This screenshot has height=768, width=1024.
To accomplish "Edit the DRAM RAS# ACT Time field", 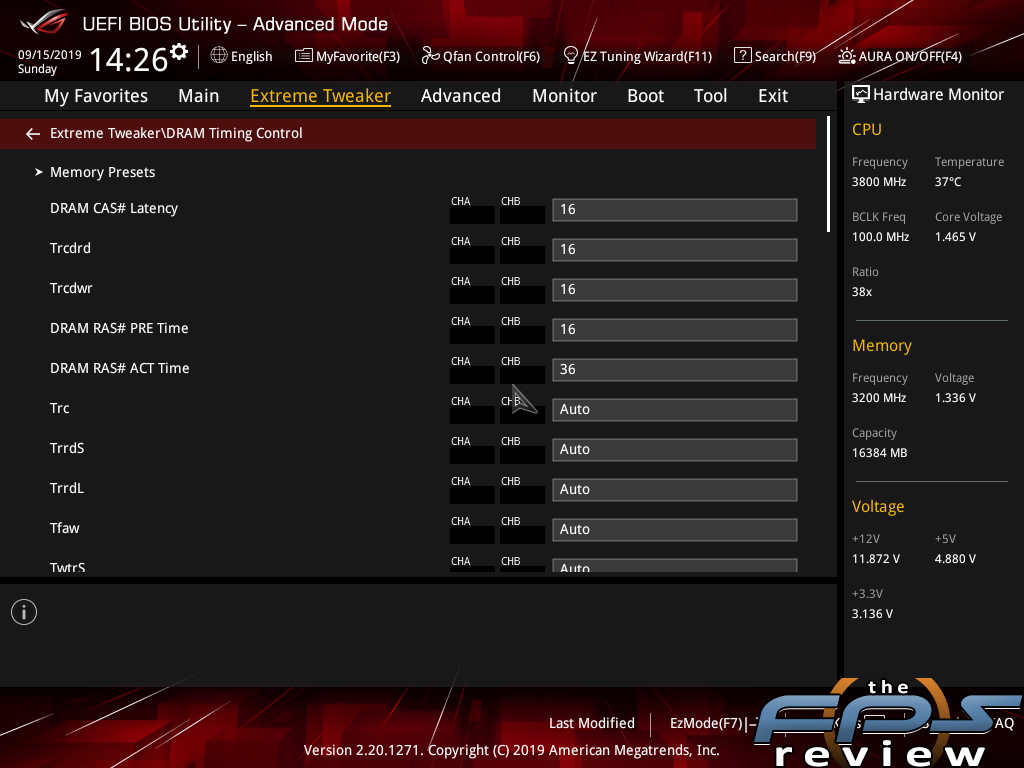I will (x=675, y=370).
